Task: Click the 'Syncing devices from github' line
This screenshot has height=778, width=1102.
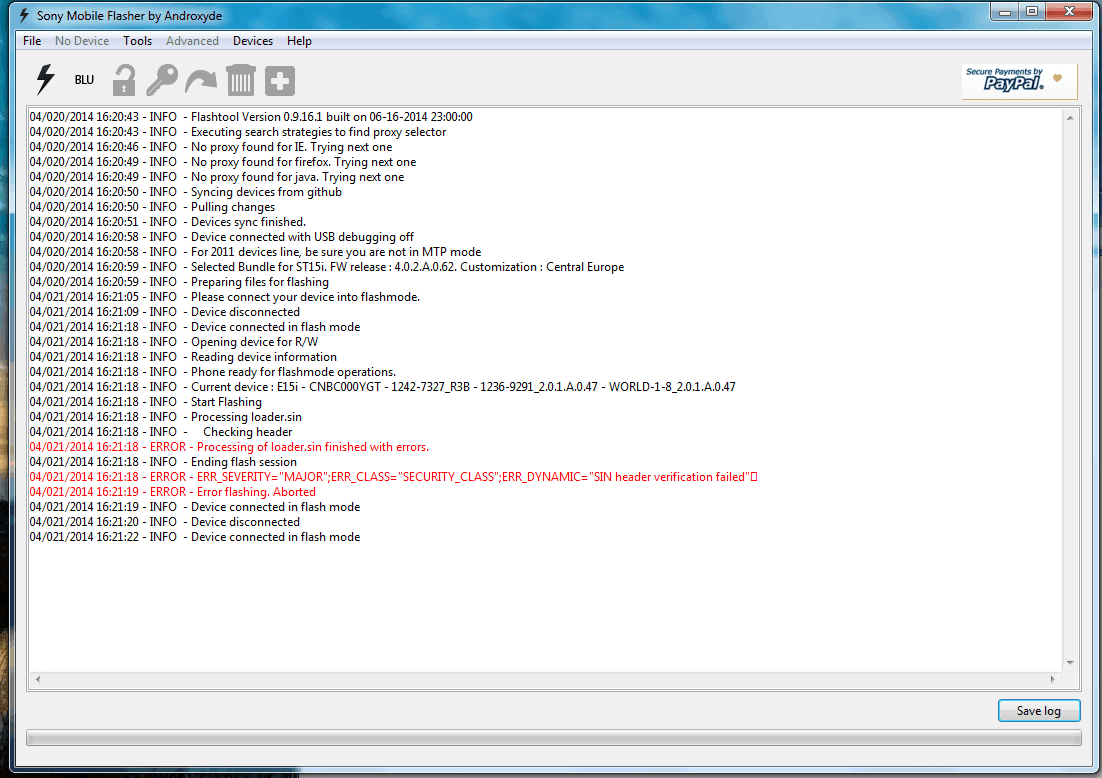Action: [186, 192]
